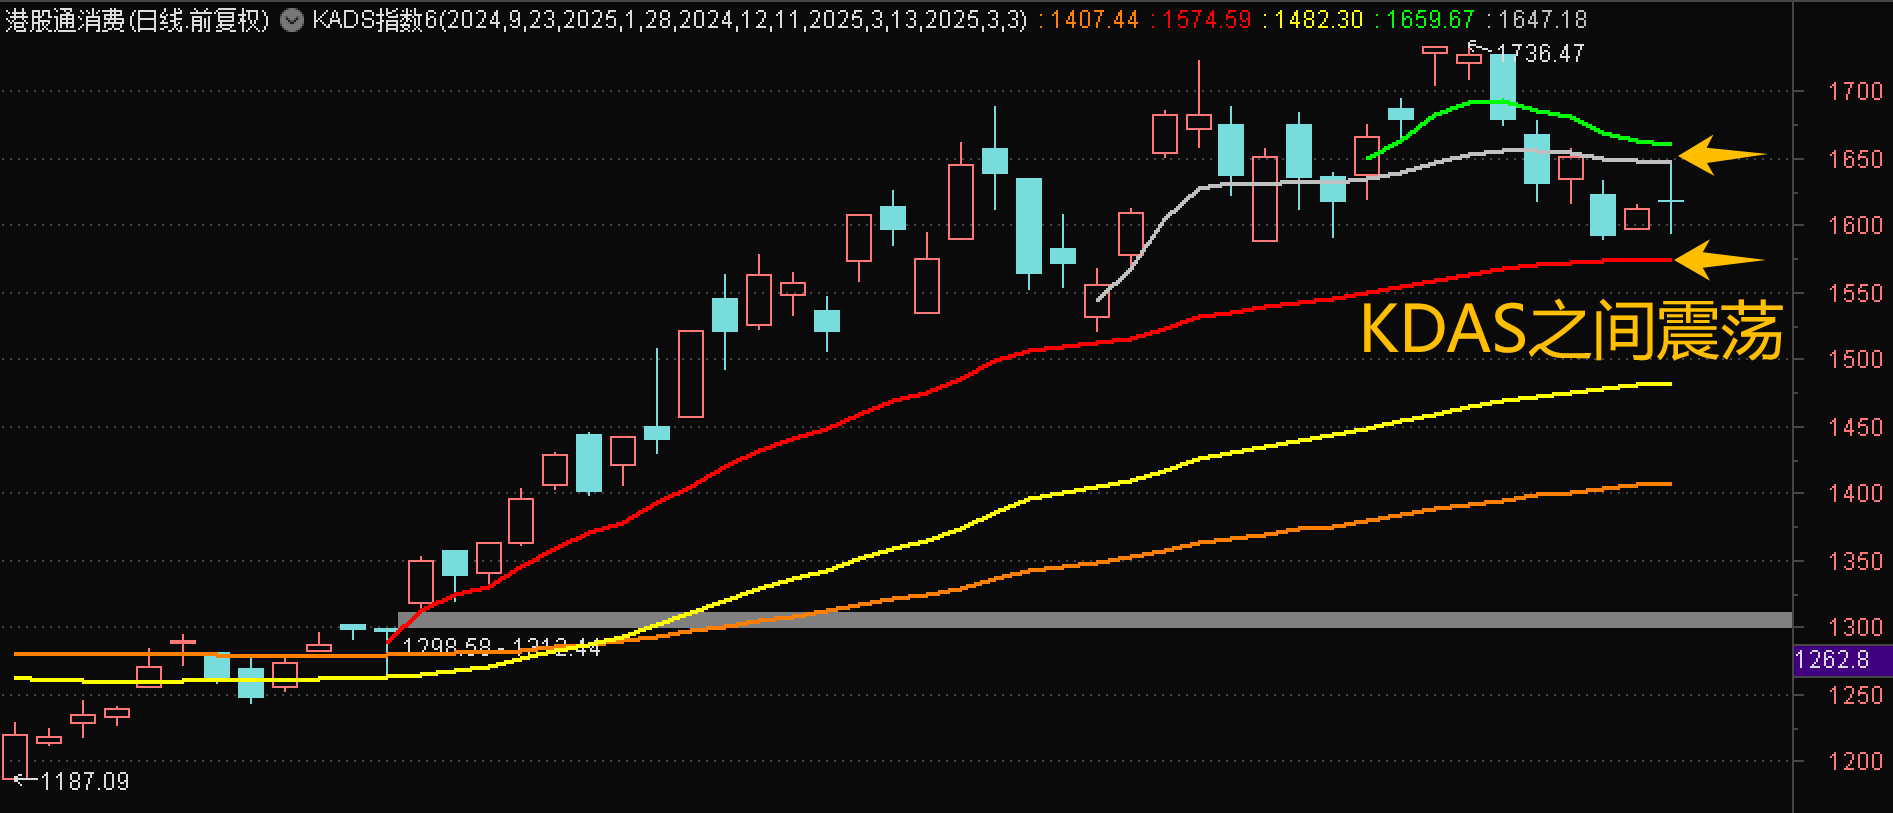Click the 1250 price axis label
Image resolution: width=1893 pixels, height=813 pixels.
[x=1855, y=696]
